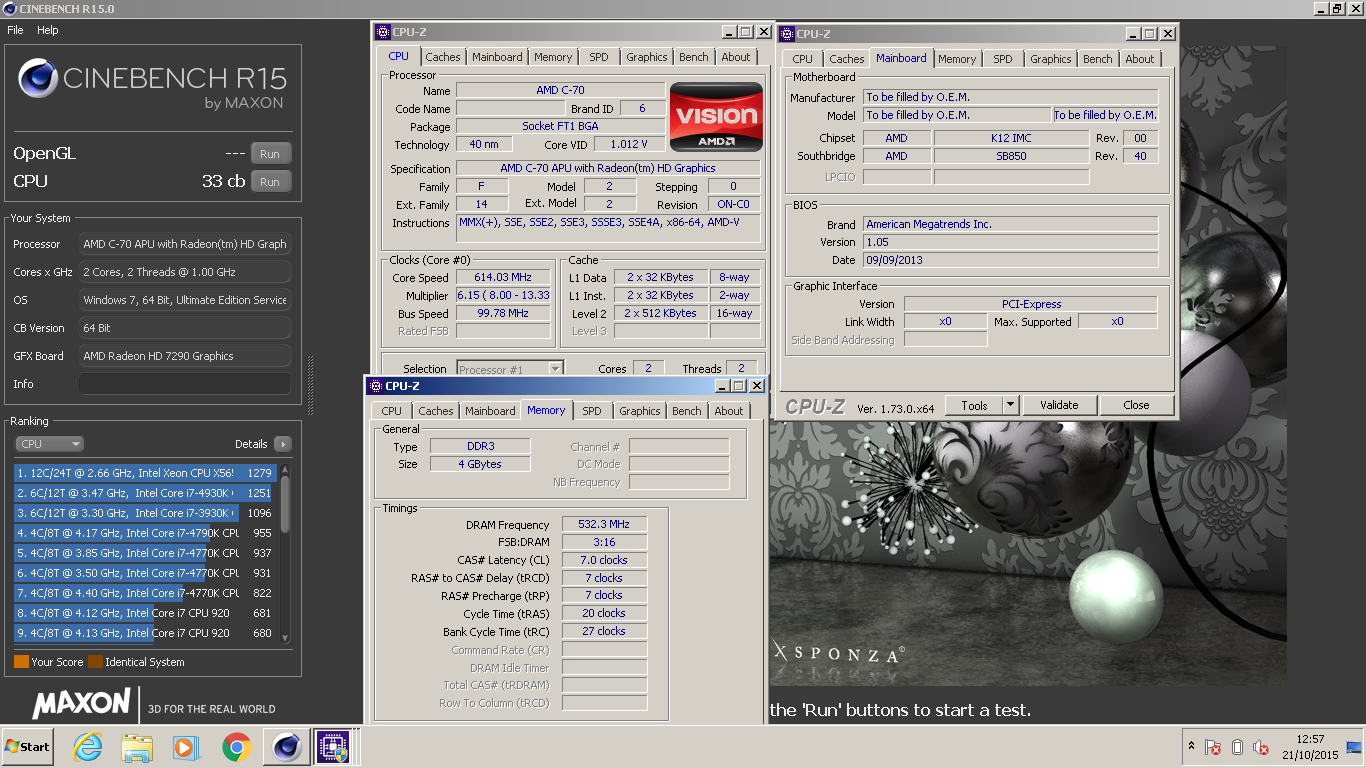The width and height of the screenshot is (1366, 768).
Task: Launch Internet Explorer from the taskbar
Action: click(89, 747)
